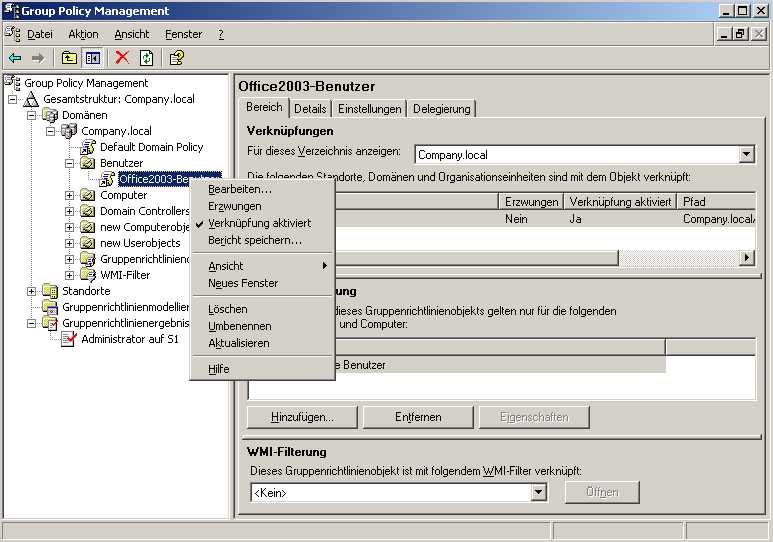The image size is (773, 542).
Task: Click the links list scroll right arrow
Action: pos(747,258)
